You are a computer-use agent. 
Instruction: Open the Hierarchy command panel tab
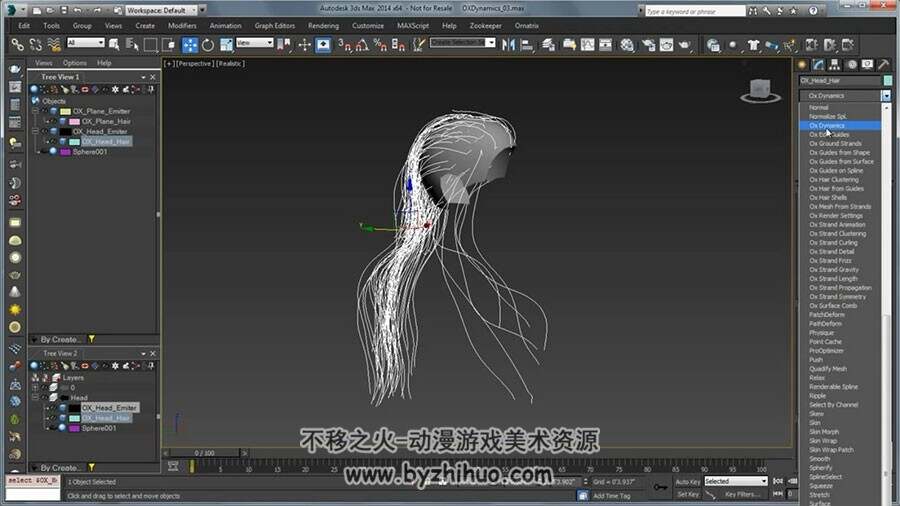(x=835, y=65)
